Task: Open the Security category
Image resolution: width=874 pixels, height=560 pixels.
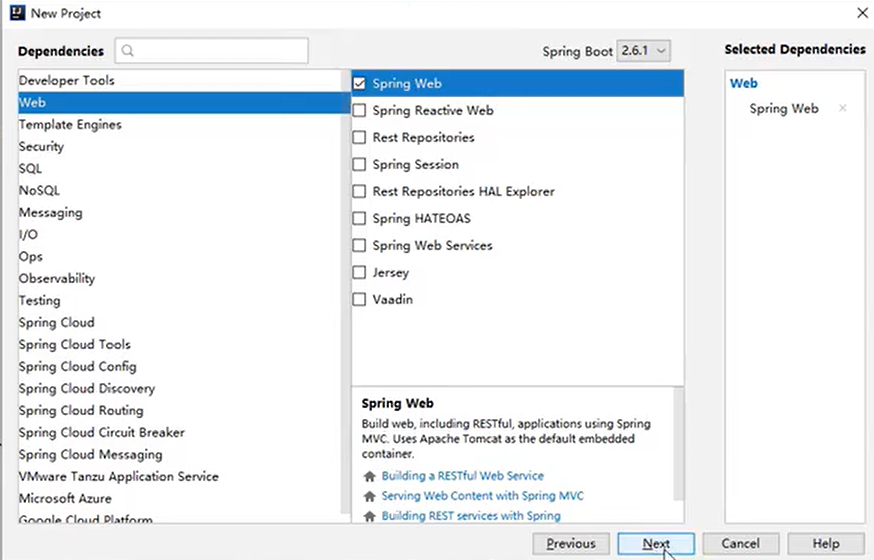Action: click(179, 147)
